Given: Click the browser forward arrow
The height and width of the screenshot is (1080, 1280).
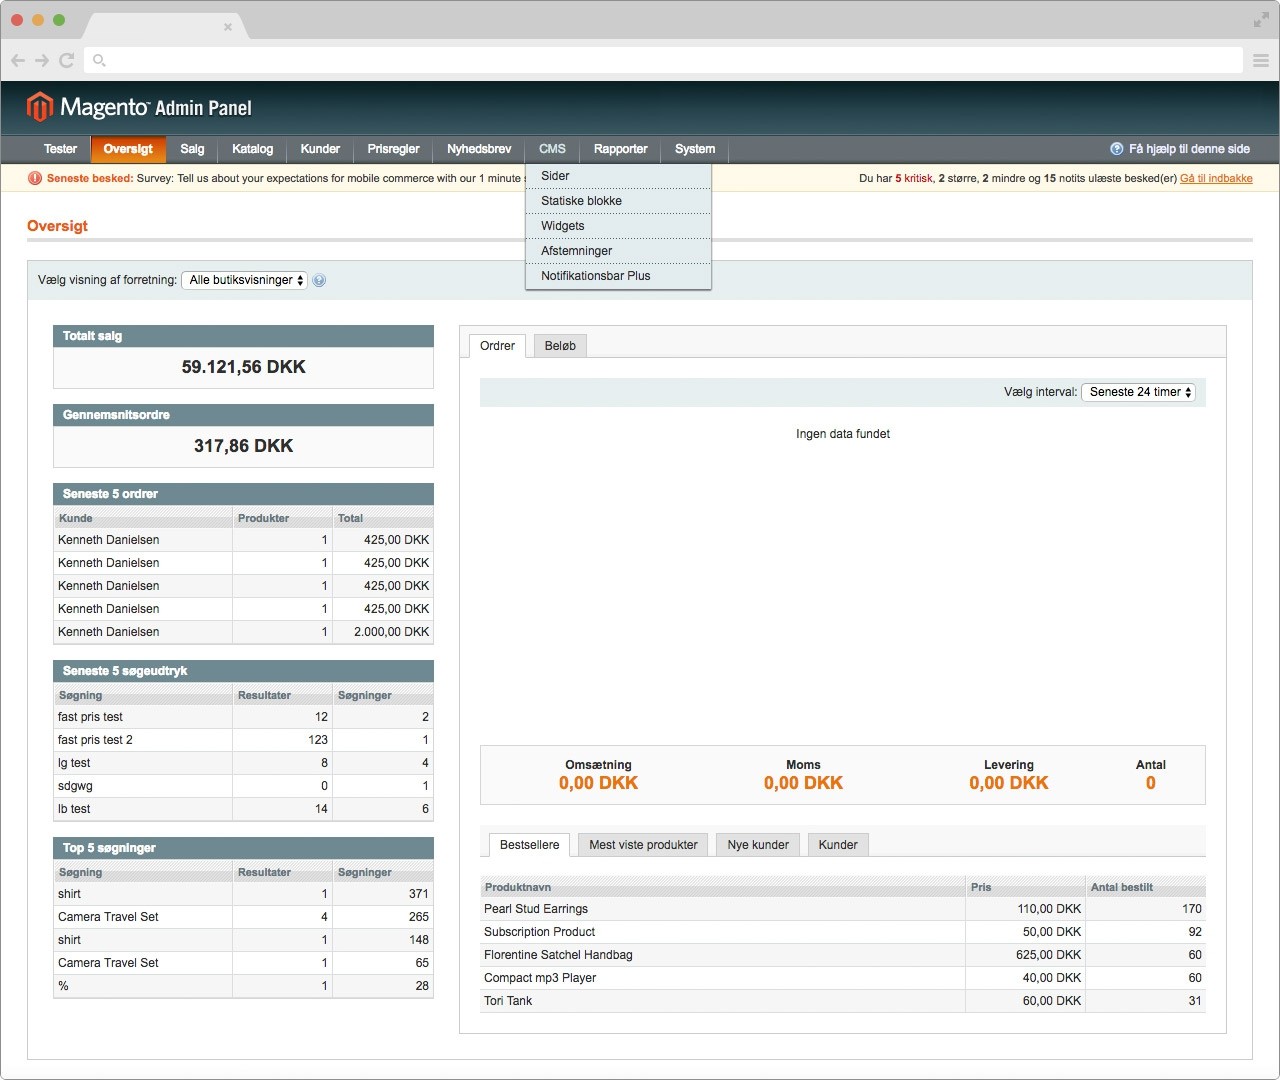Looking at the screenshot, I should [42, 60].
